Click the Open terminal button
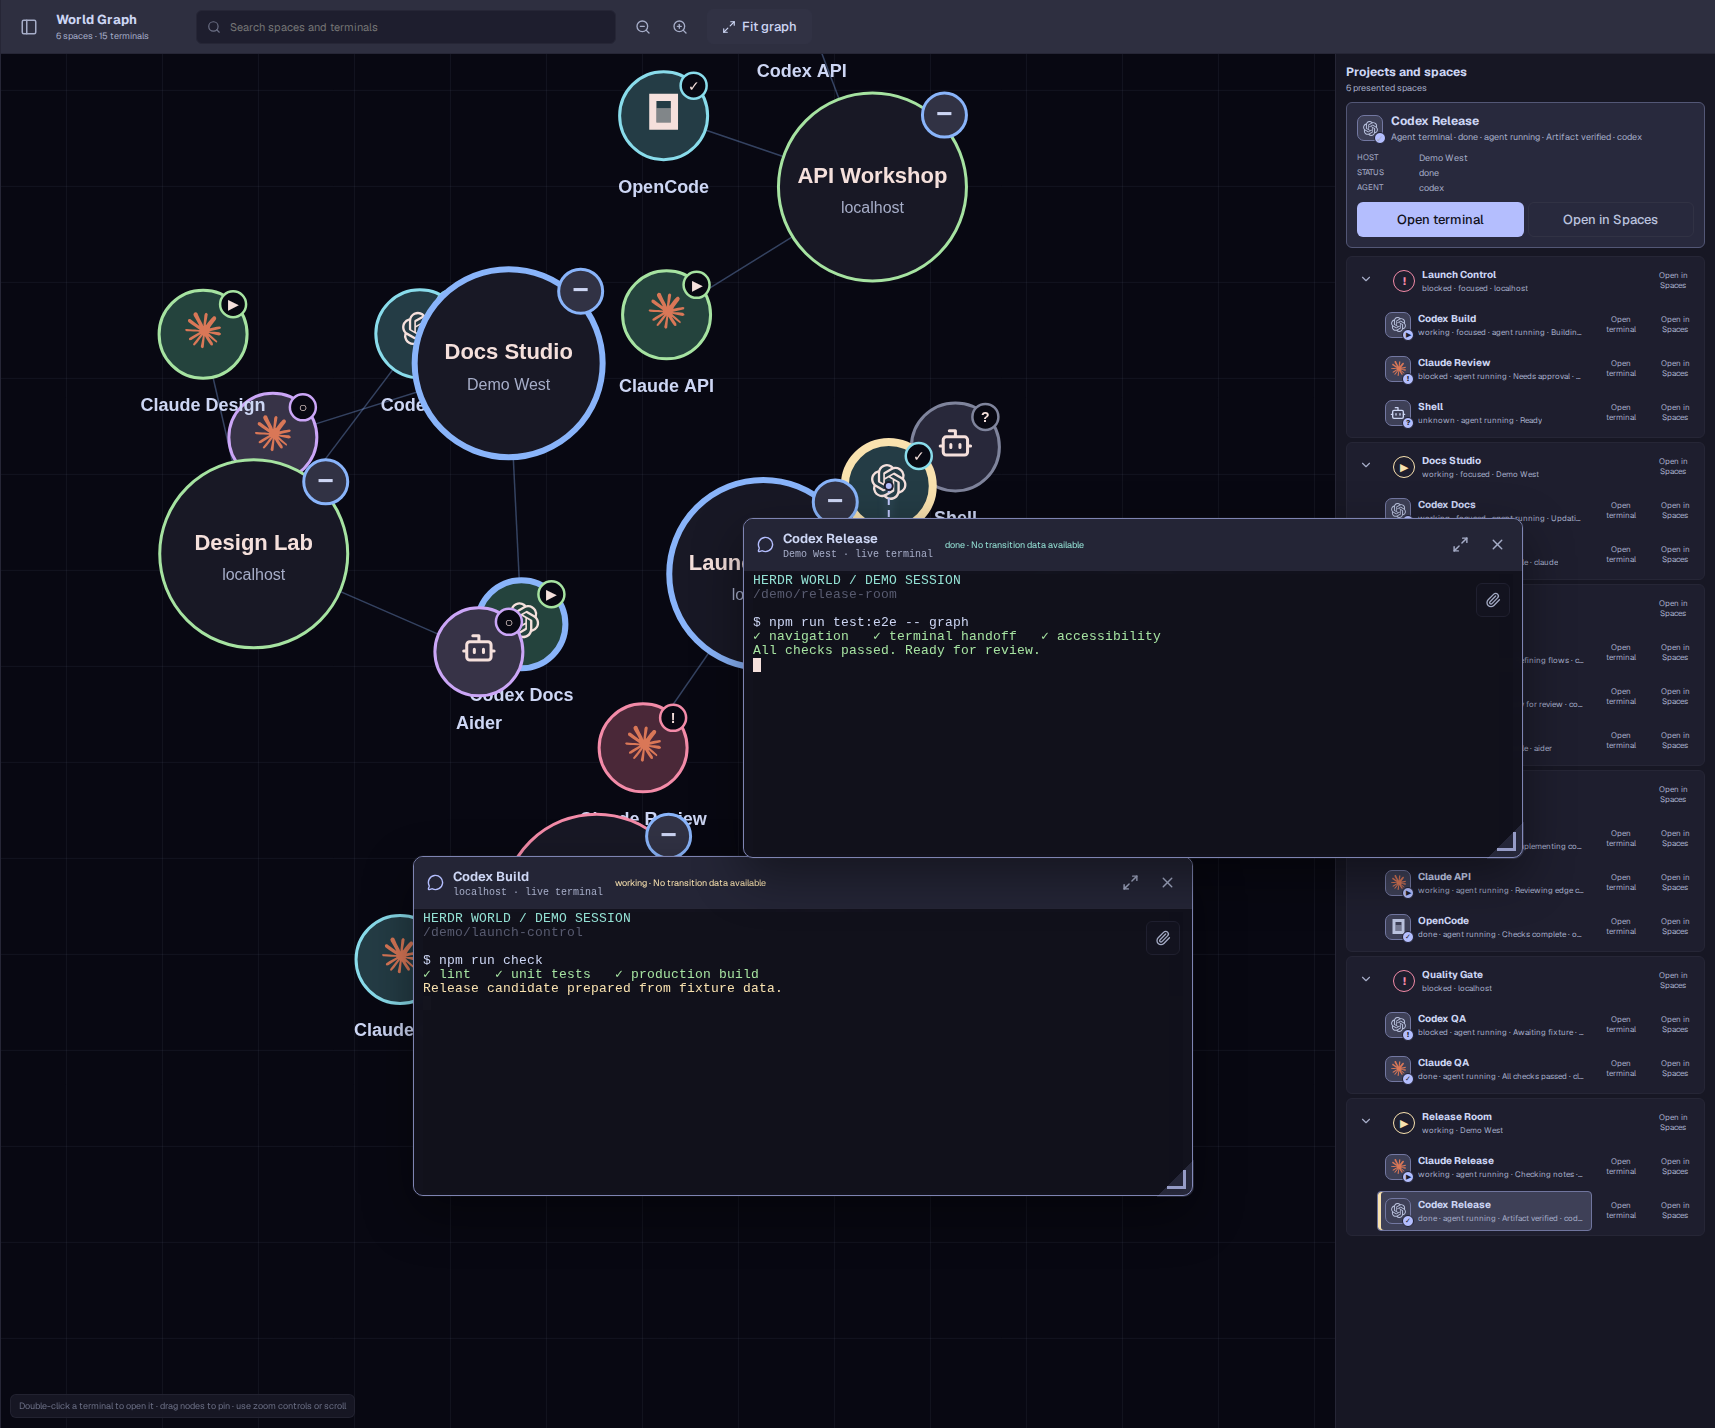 [1440, 220]
